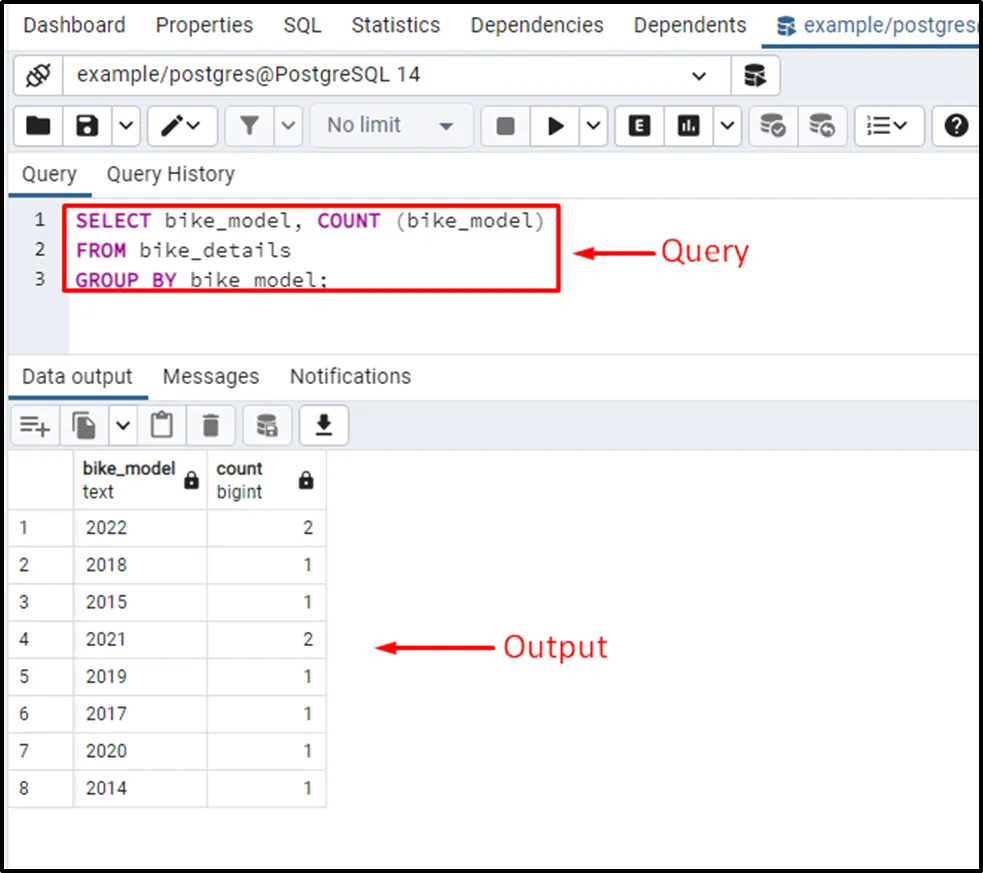Select the cell with 2018
Image resolution: width=983 pixels, height=873 pixels.
pyautogui.click(x=140, y=565)
